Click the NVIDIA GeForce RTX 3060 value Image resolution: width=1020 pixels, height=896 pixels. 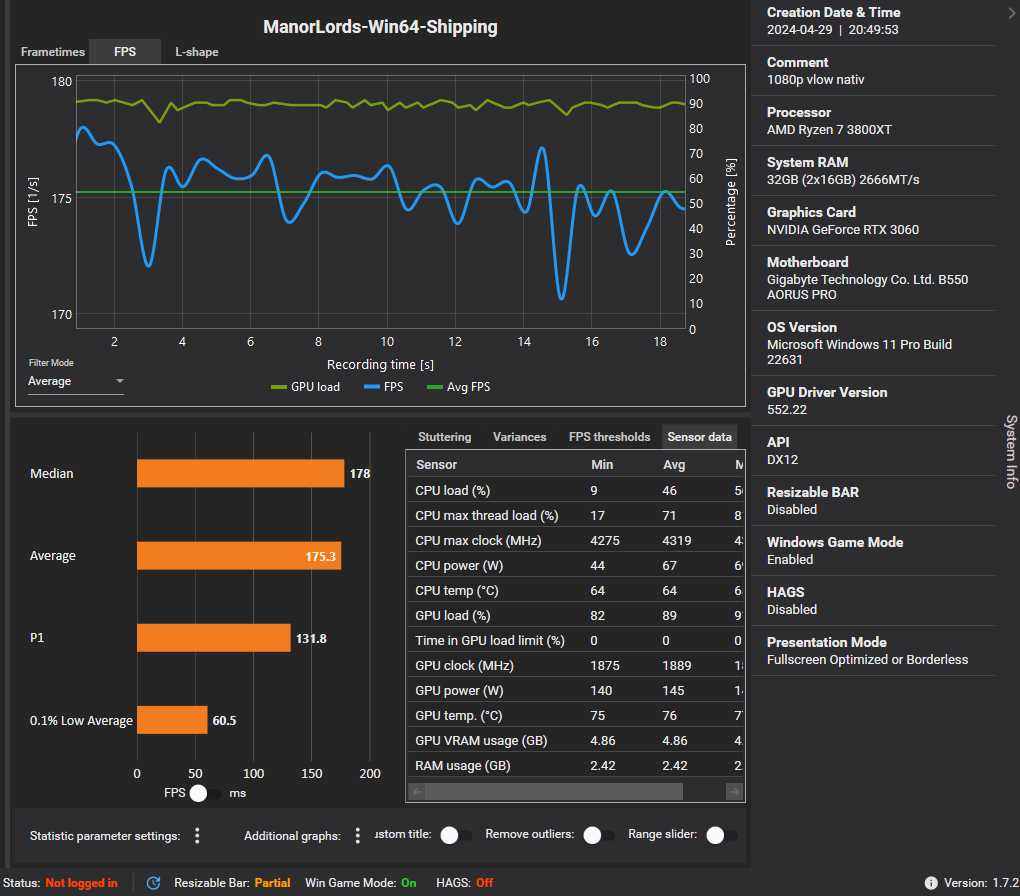842,230
